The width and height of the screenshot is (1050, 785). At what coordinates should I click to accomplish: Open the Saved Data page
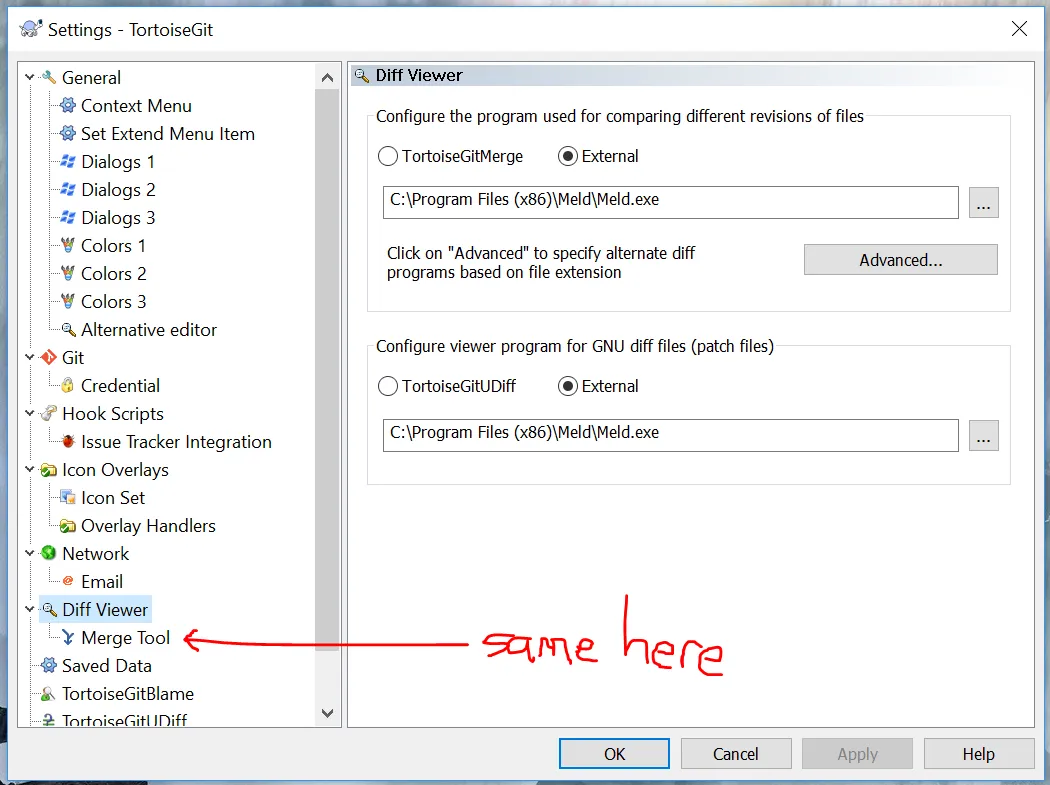[x=106, y=666]
